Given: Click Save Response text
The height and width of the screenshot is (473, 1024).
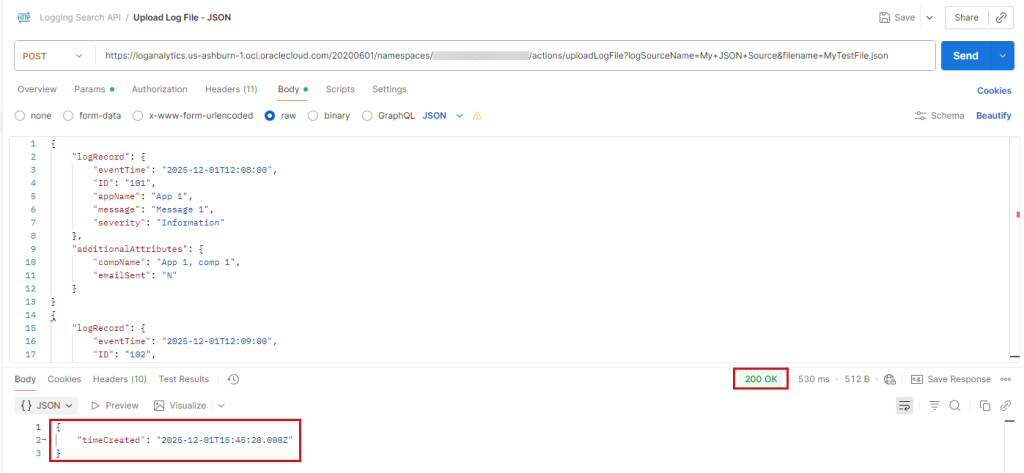Looking at the screenshot, I should [x=959, y=379].
